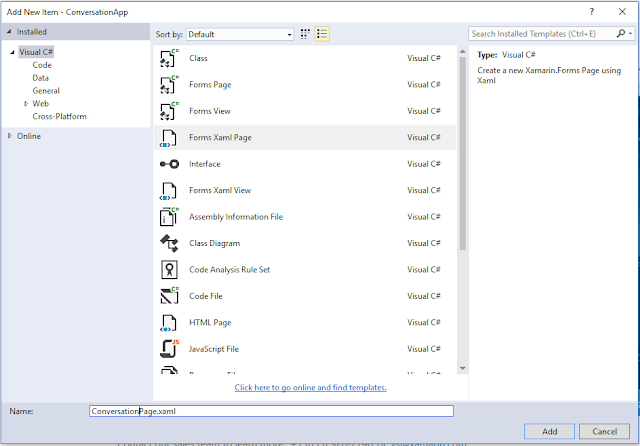Select the Web category label
This screenshot has width=640, height=446.
click(x=40, y=104)
